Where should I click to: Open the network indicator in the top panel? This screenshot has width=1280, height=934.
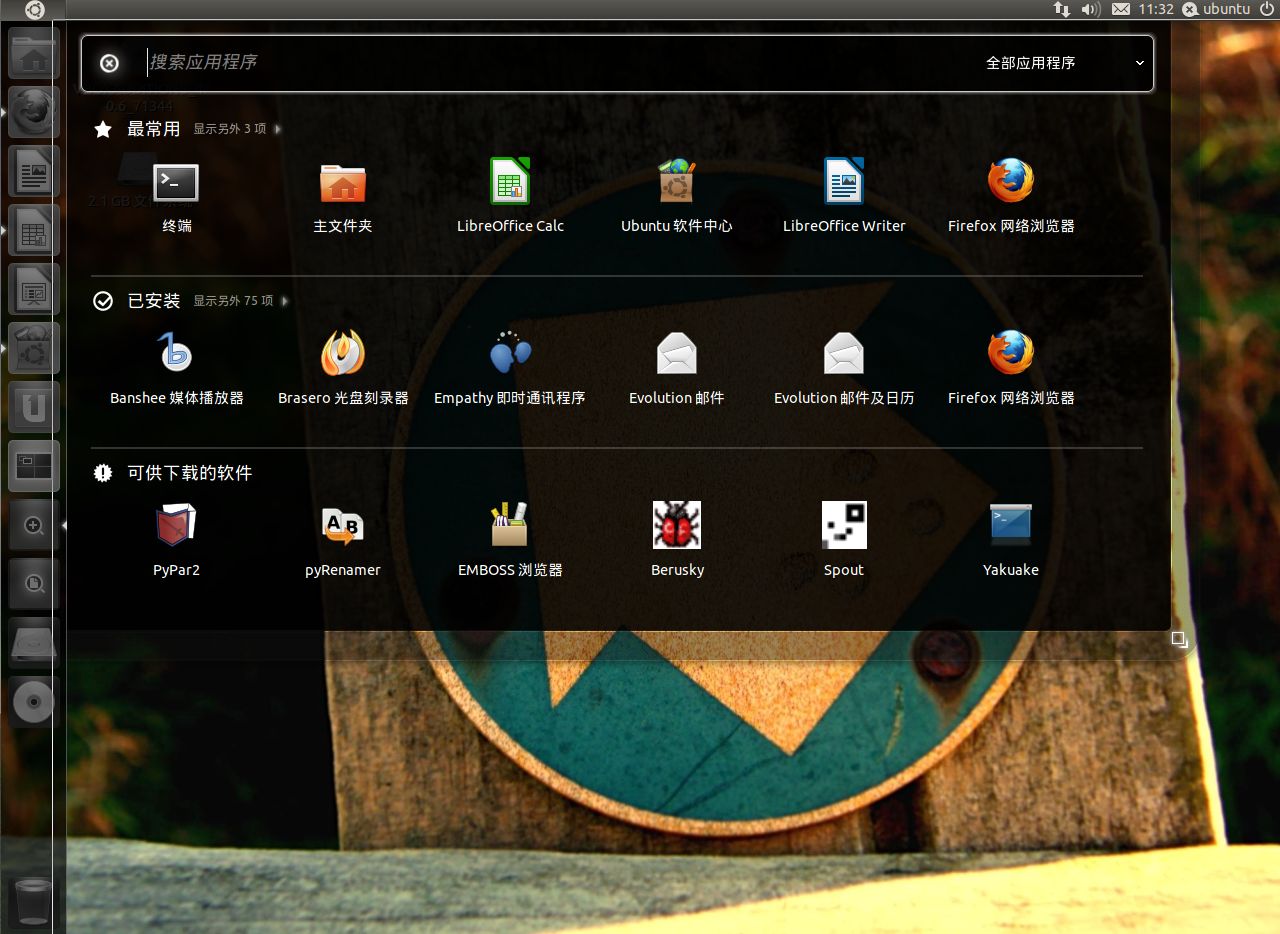click(1061, 9)
